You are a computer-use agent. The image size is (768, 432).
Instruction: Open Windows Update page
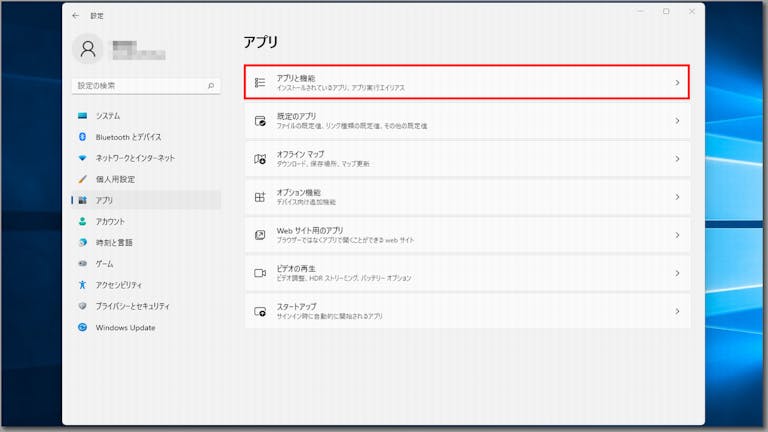(x=146, y=327)
